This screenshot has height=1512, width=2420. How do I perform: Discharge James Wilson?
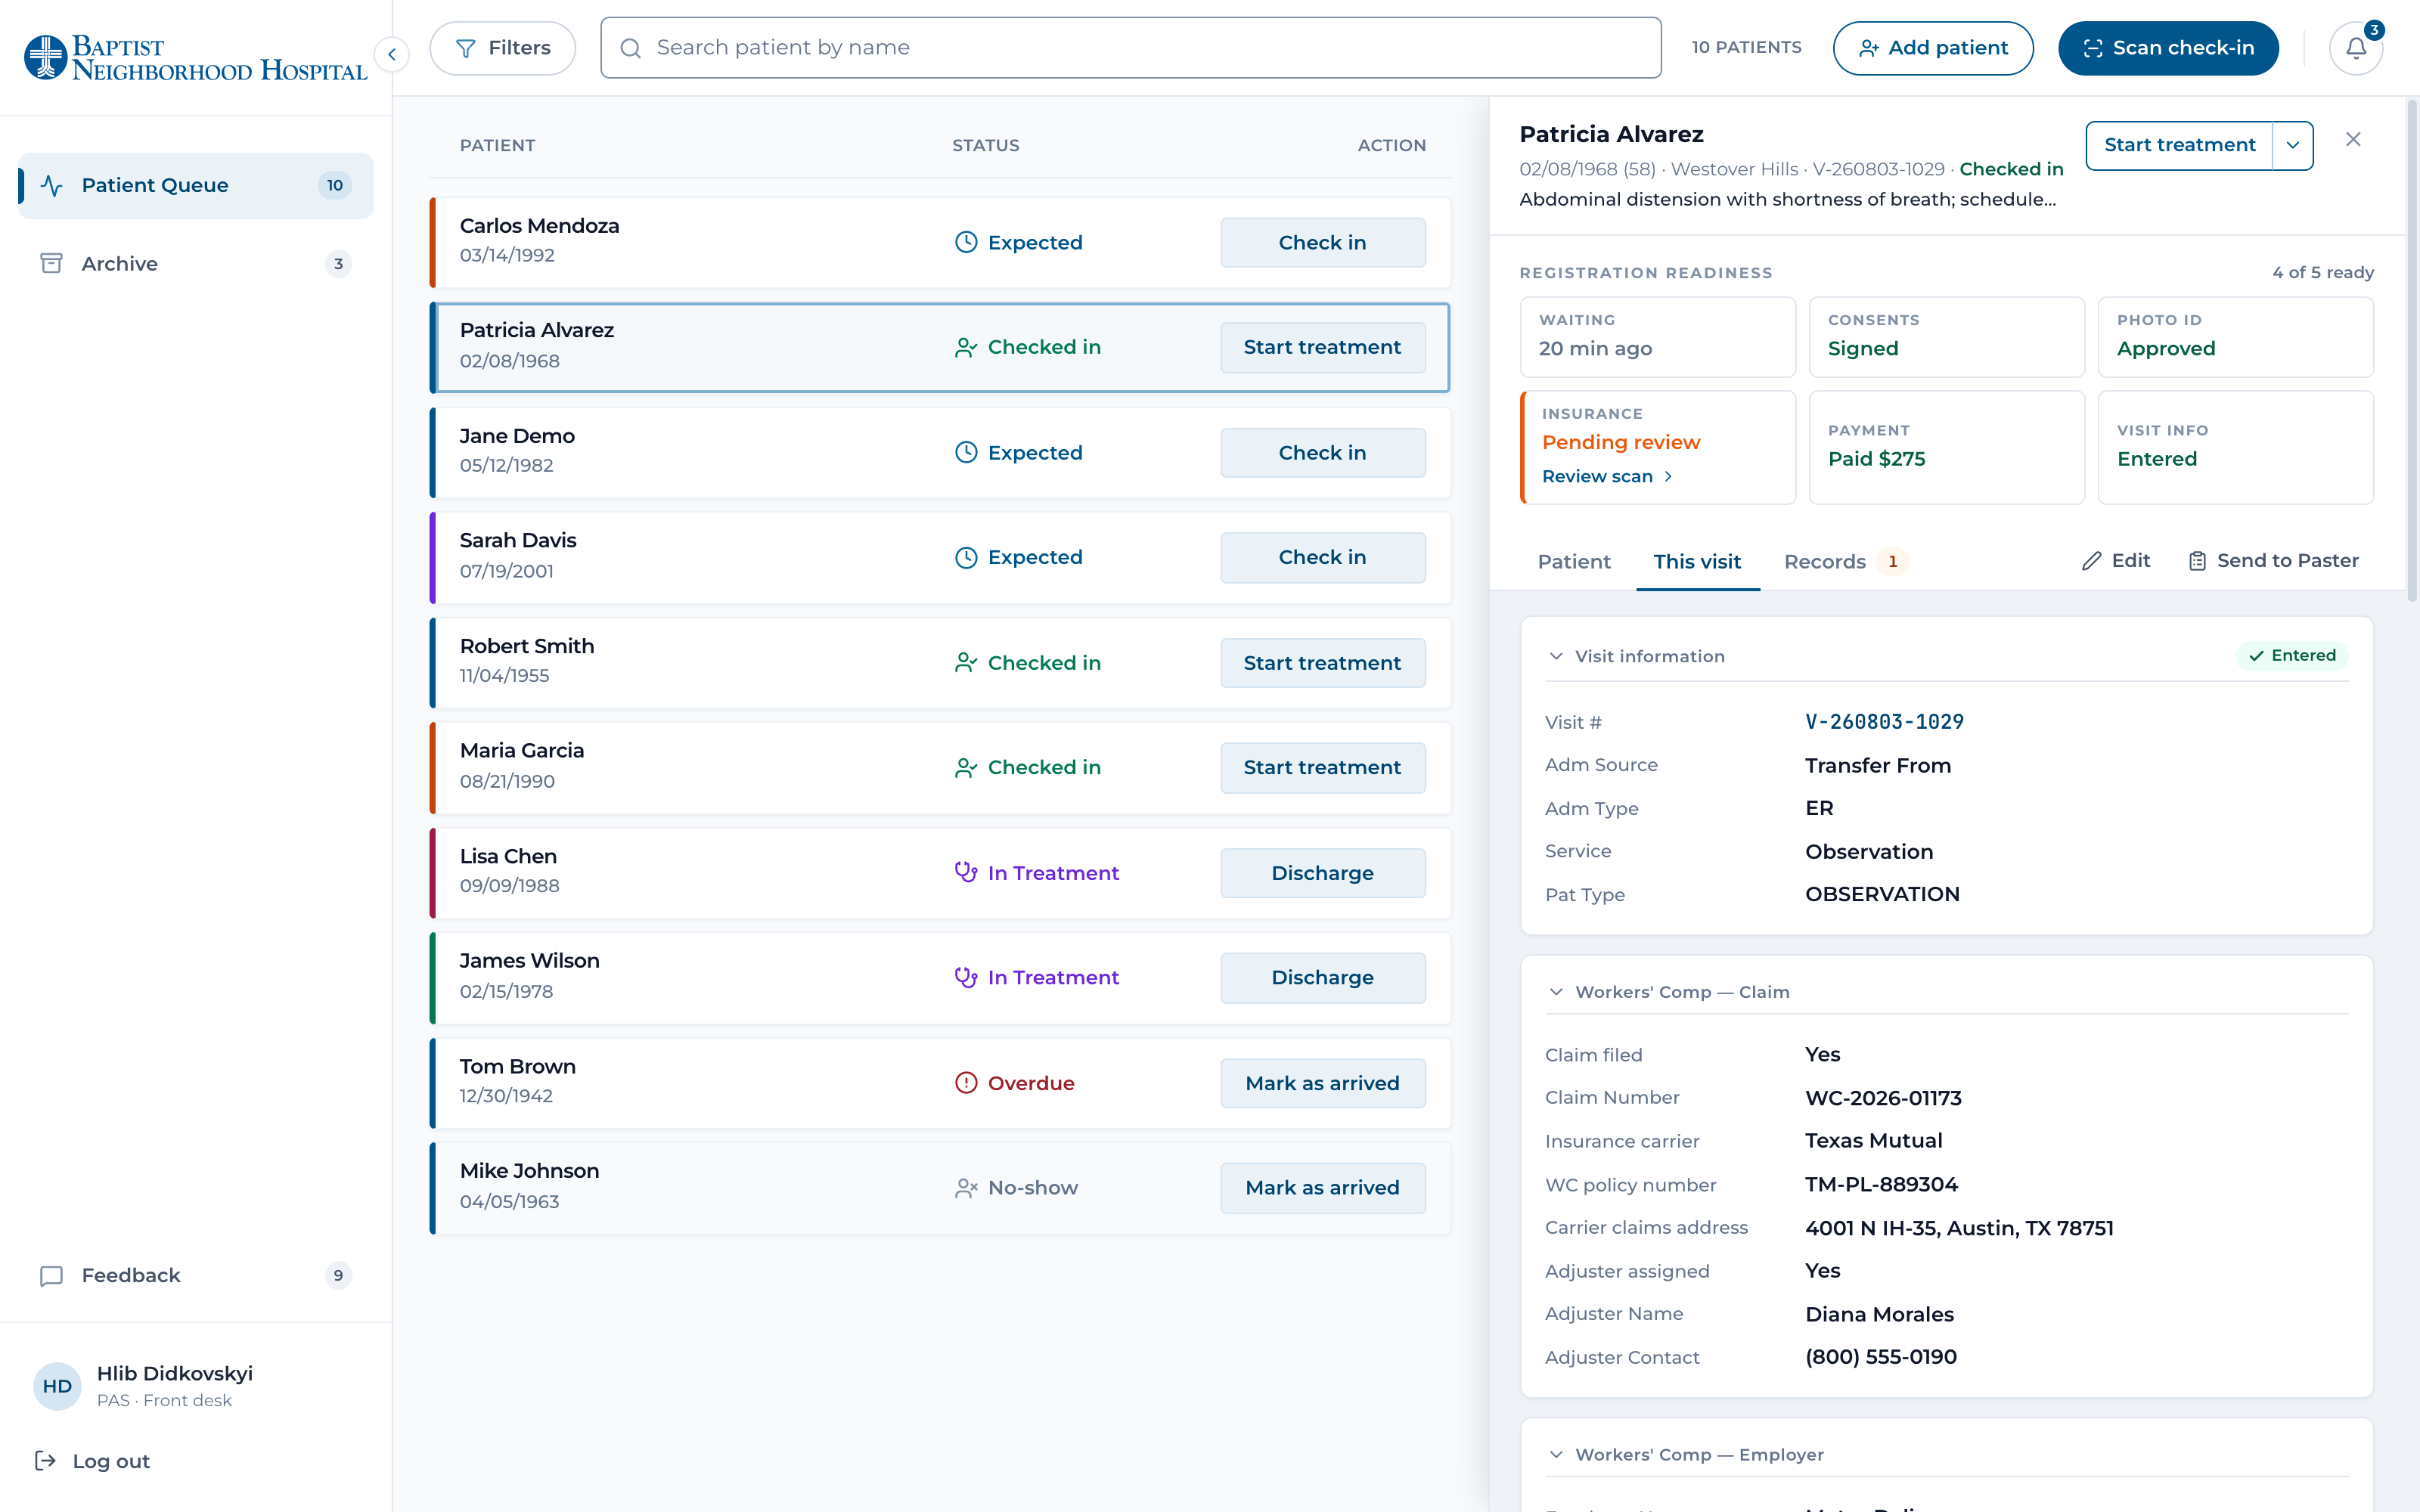(1322, 977)
